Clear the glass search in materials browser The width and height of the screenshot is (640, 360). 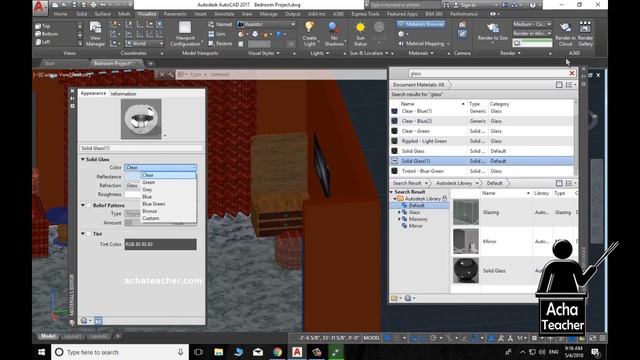click(x=572, y=73)
